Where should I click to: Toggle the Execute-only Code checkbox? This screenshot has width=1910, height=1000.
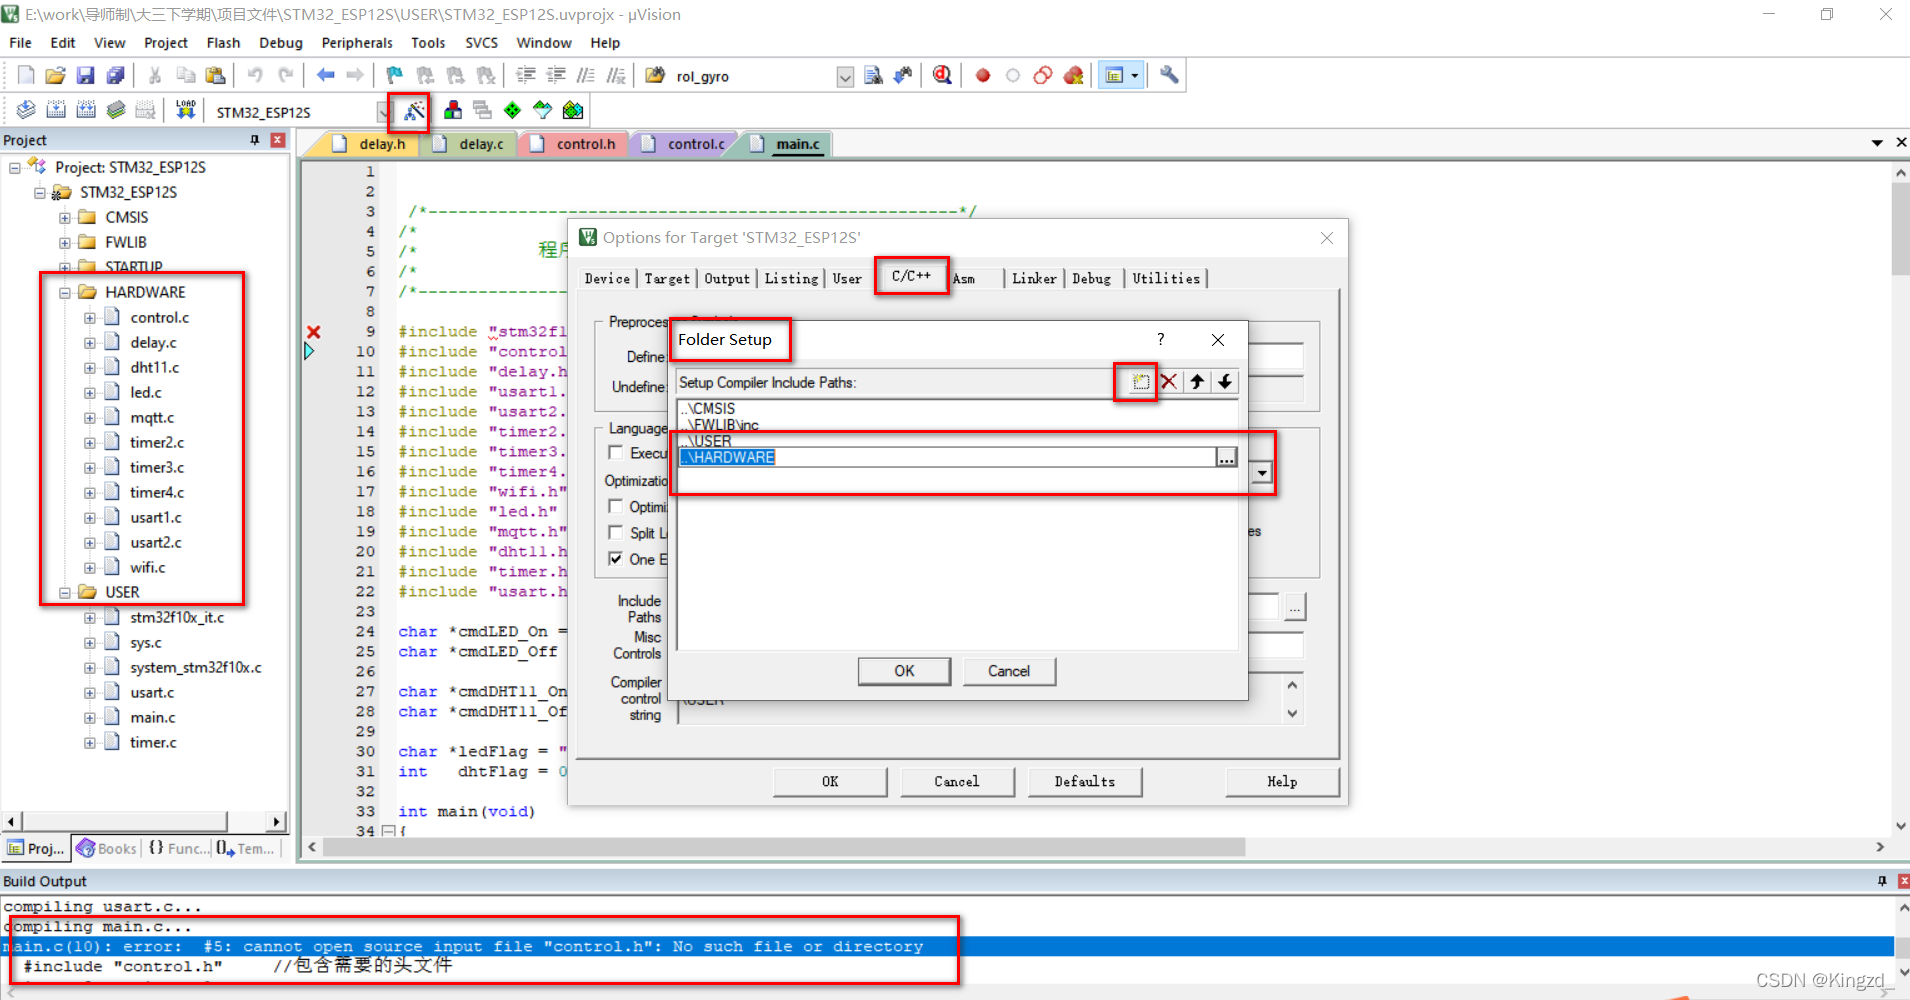click(616, 453)
